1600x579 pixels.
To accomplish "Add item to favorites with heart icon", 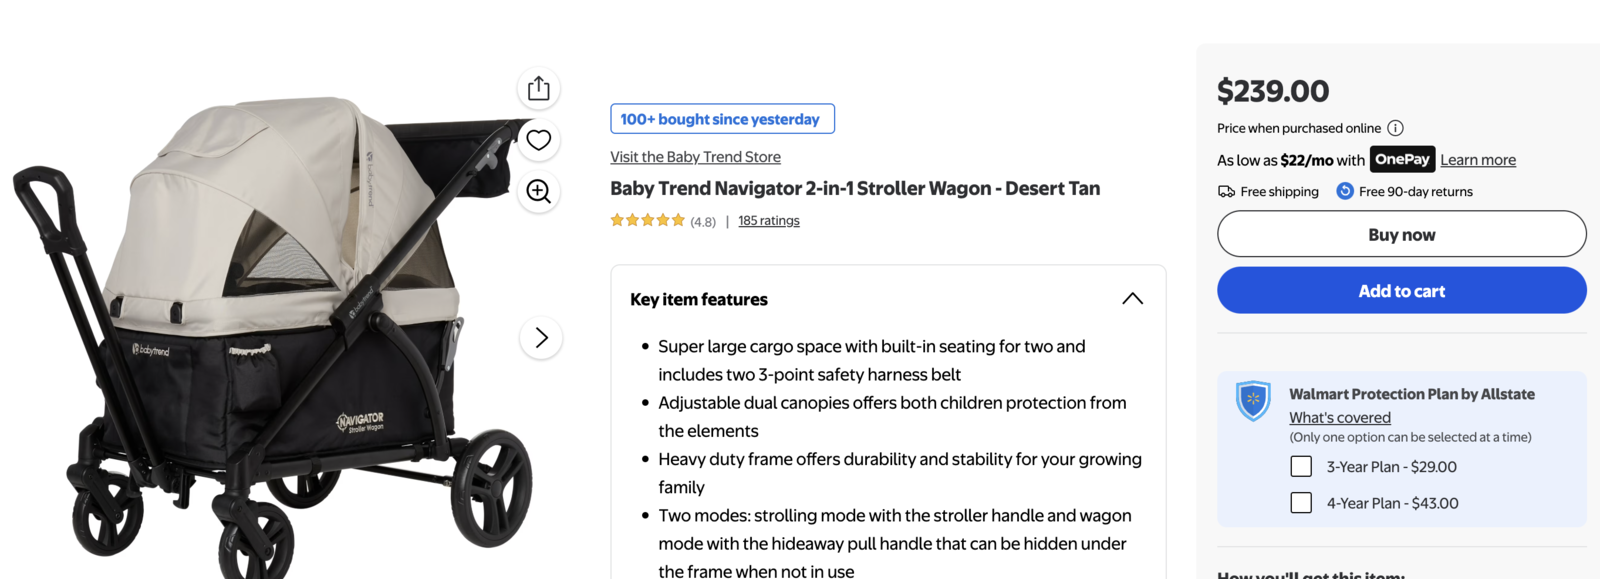I will click(539, 140).
